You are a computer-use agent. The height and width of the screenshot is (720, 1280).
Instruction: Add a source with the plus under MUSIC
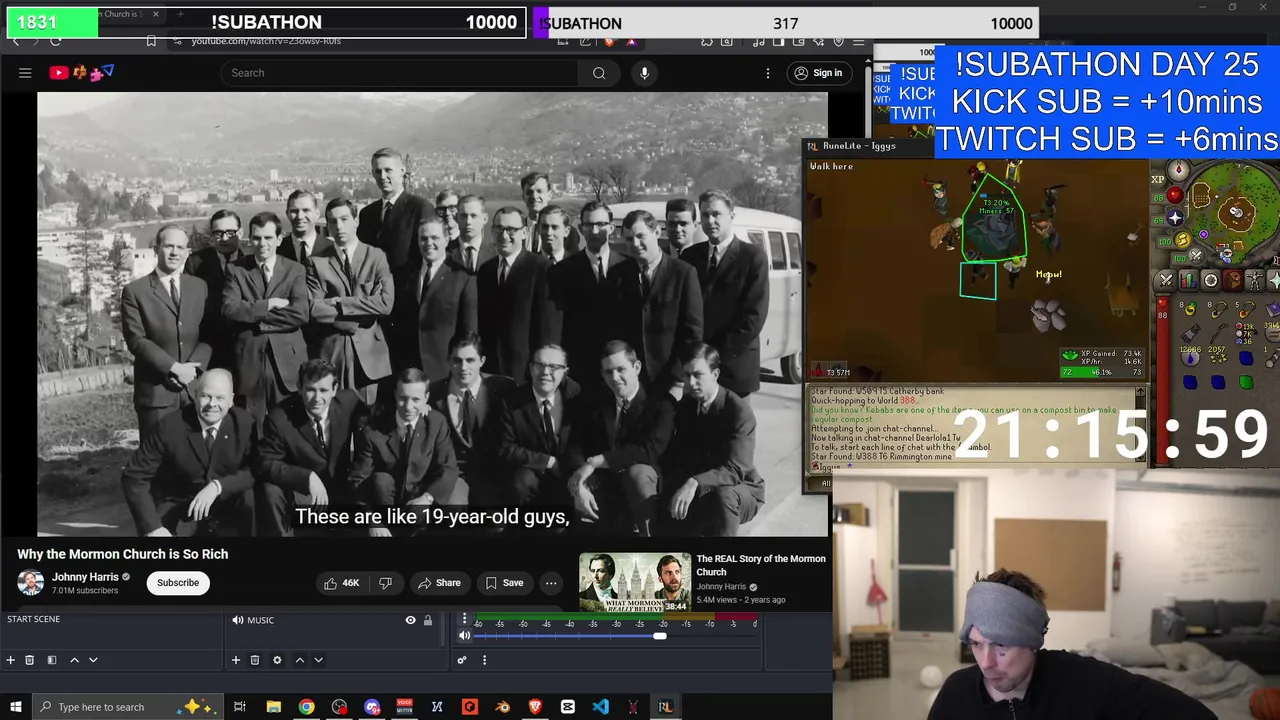click(x=236, y=660)
